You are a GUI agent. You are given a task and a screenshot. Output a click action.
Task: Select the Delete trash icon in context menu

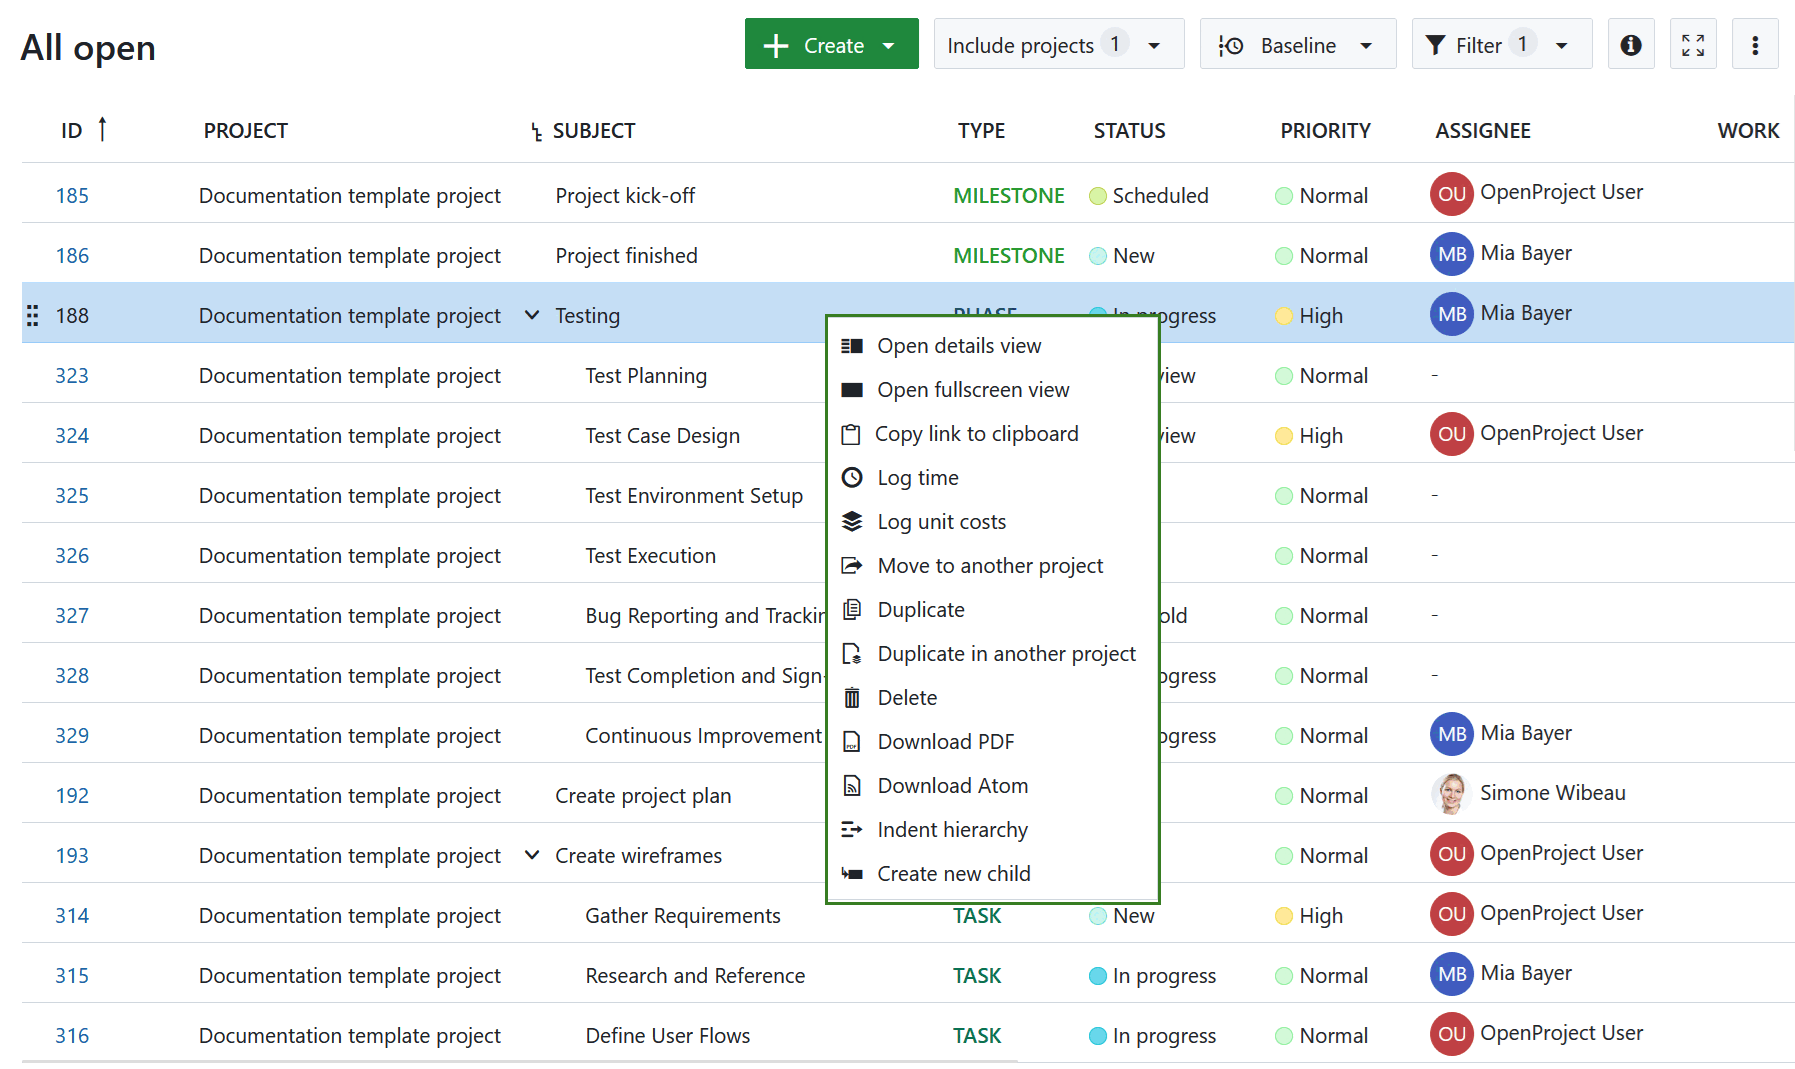pos(852,697)
